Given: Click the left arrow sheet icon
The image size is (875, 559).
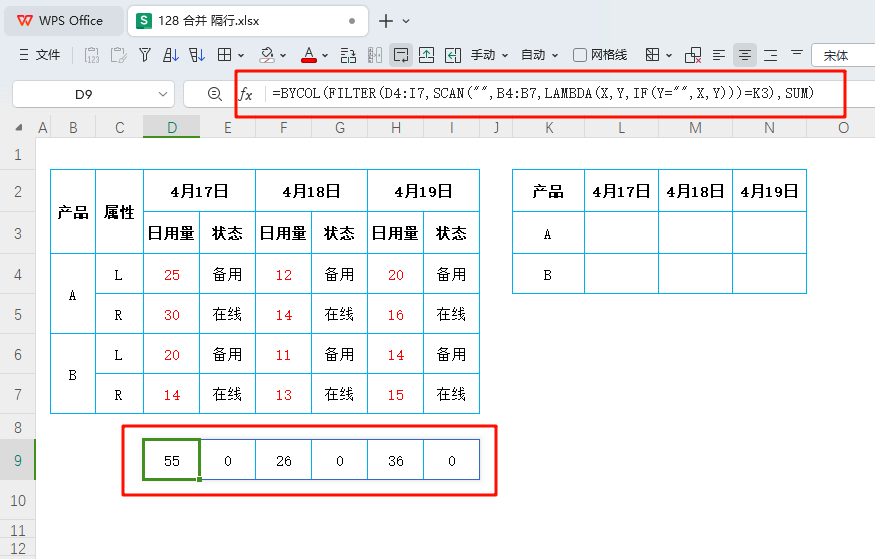Looking at the screenshot, I should tap(453, 55).
